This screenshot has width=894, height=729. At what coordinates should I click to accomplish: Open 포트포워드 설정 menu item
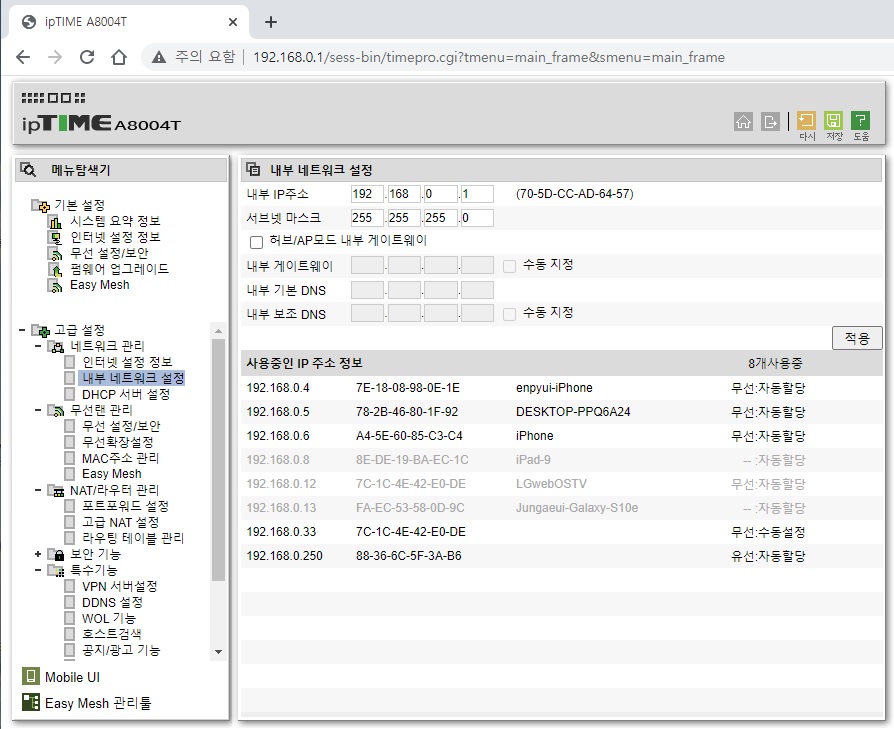click(x=125, y=506)
